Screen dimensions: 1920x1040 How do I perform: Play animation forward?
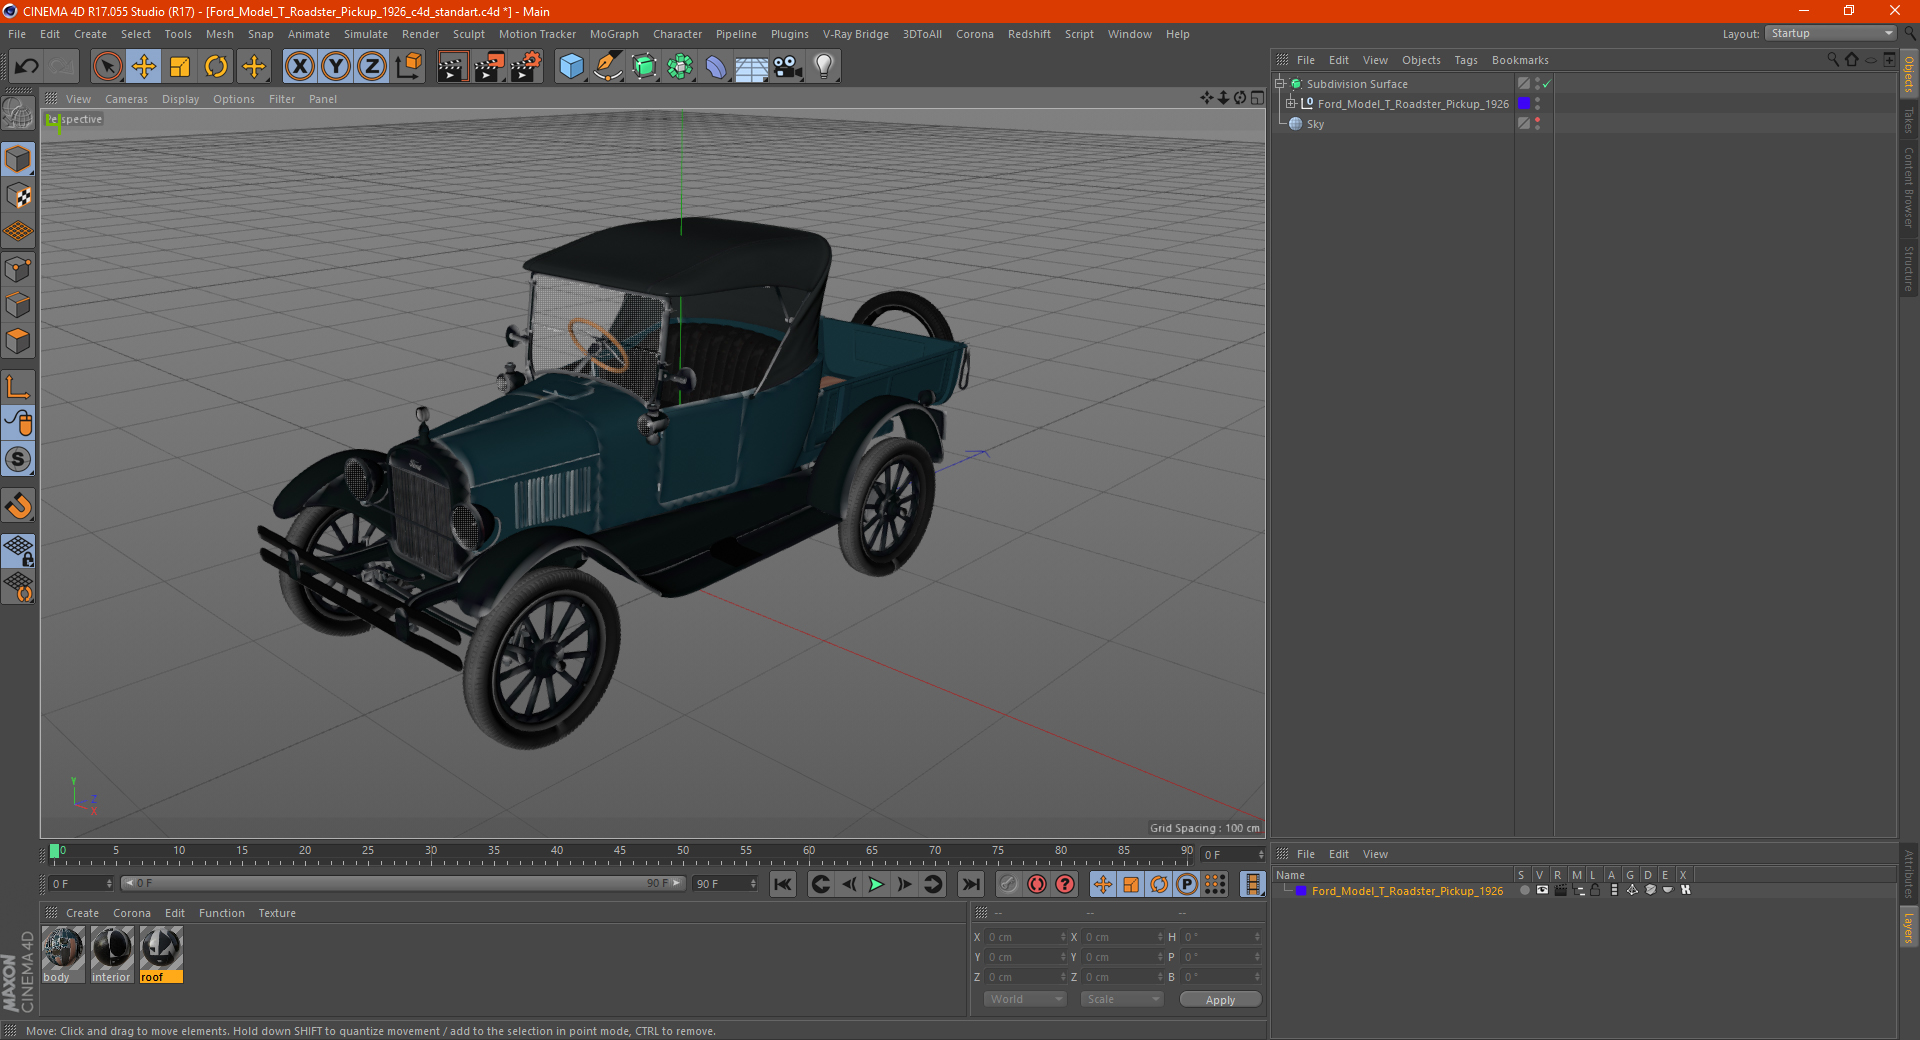[876, 884]
